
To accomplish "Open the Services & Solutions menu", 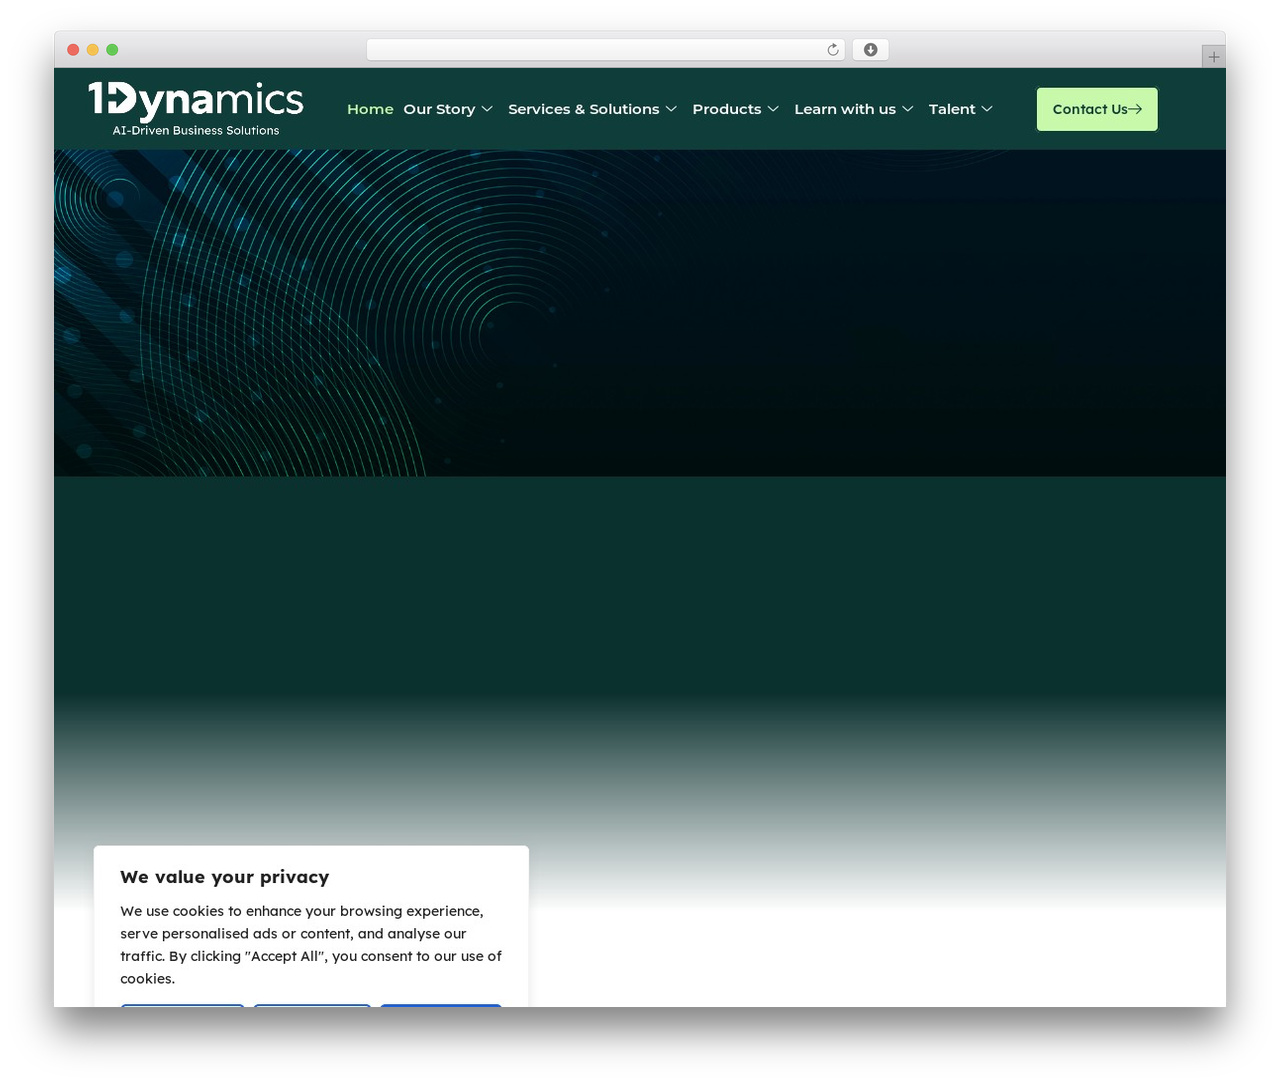I will 584,109.
